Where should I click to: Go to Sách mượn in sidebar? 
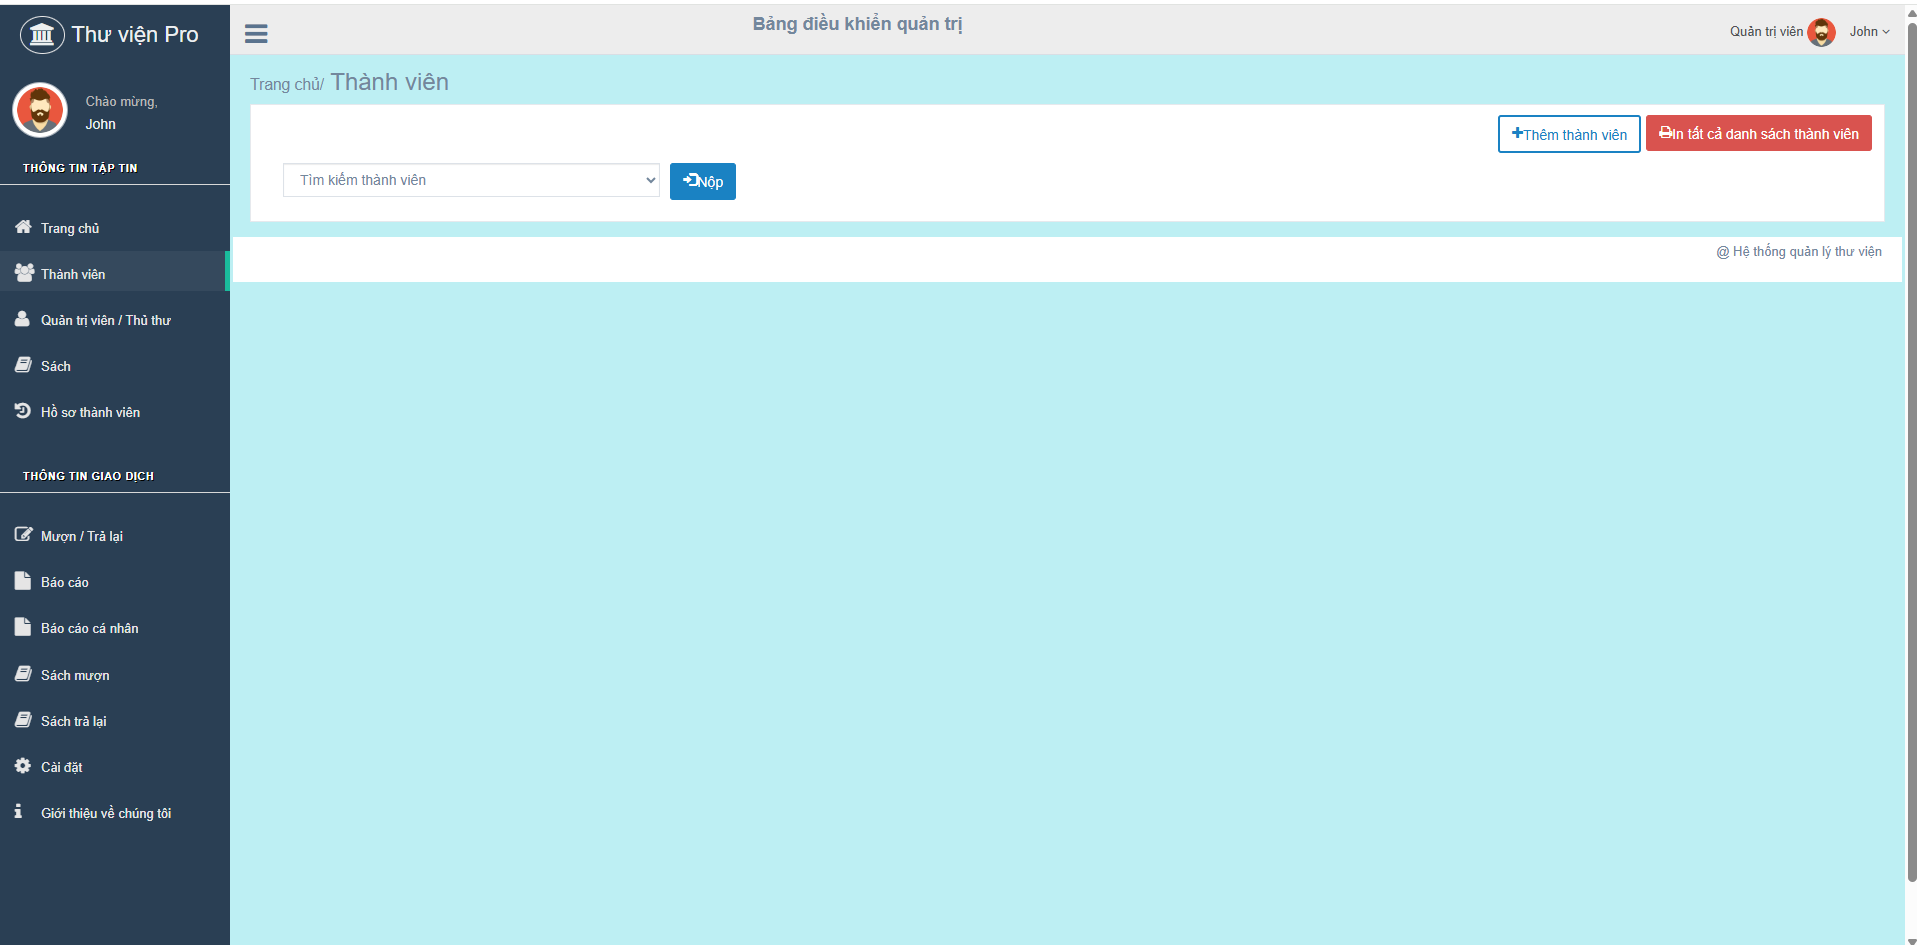(75, 675)
